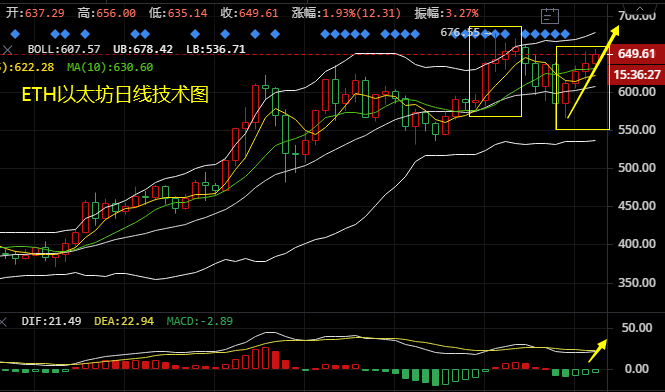Click the yellow DEA:22.94 label
The height and width of the screenshot is (392, 665).
tap(124, 321)
